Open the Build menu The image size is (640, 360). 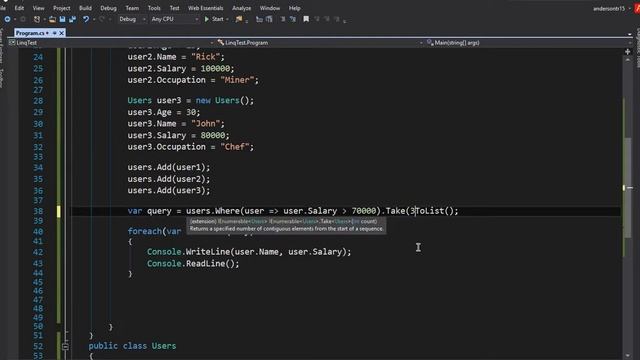pyautogui.click(x=85, y=8)
